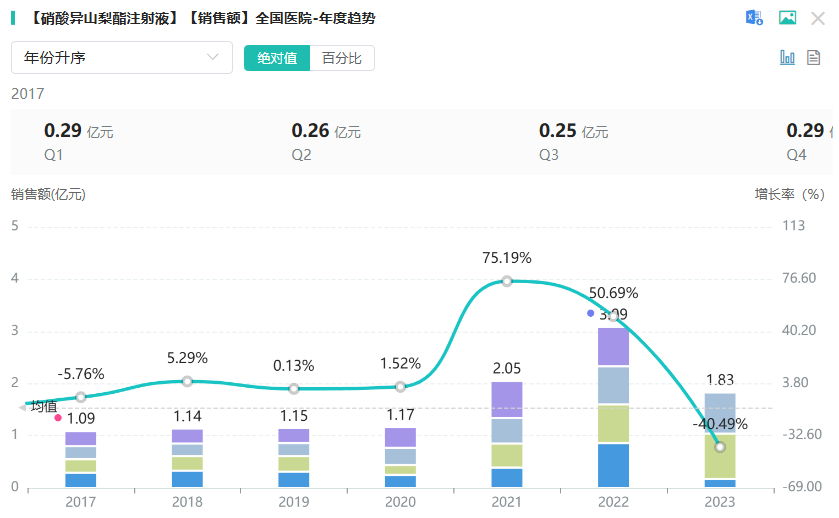Viewport: 839px width, 518px height.
Task: Click the green segment of 2023 bar
Action: pos(720,457)
